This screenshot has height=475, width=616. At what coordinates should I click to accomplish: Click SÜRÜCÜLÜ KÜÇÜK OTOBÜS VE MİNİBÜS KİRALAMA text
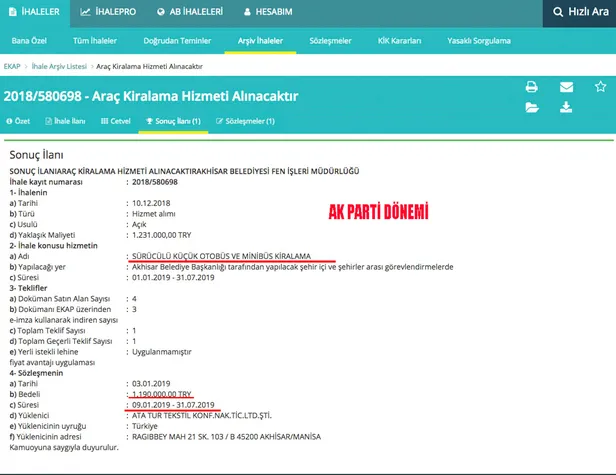[221, 256]
